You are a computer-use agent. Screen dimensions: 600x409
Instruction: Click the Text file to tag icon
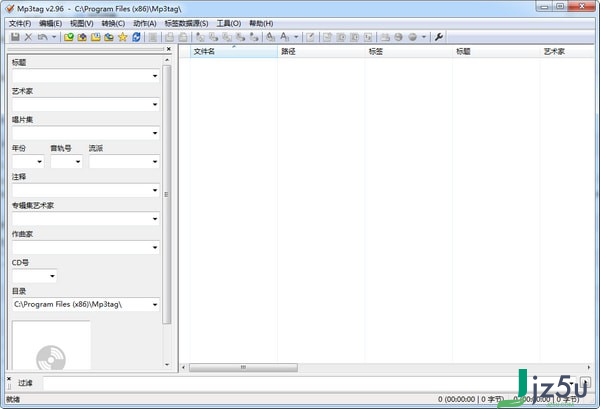(240, 37)
